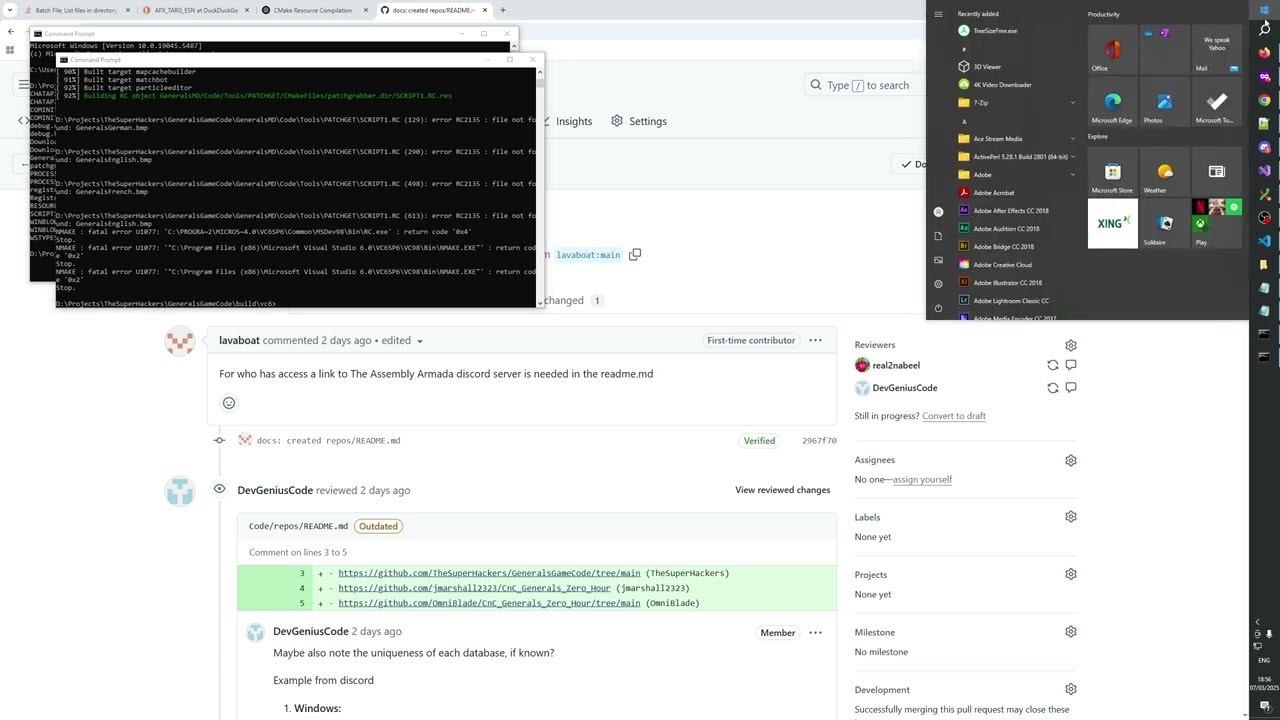Open Firefox from the taskbar
Viewport: 1280px width, 720px height.
point(1264,53)
